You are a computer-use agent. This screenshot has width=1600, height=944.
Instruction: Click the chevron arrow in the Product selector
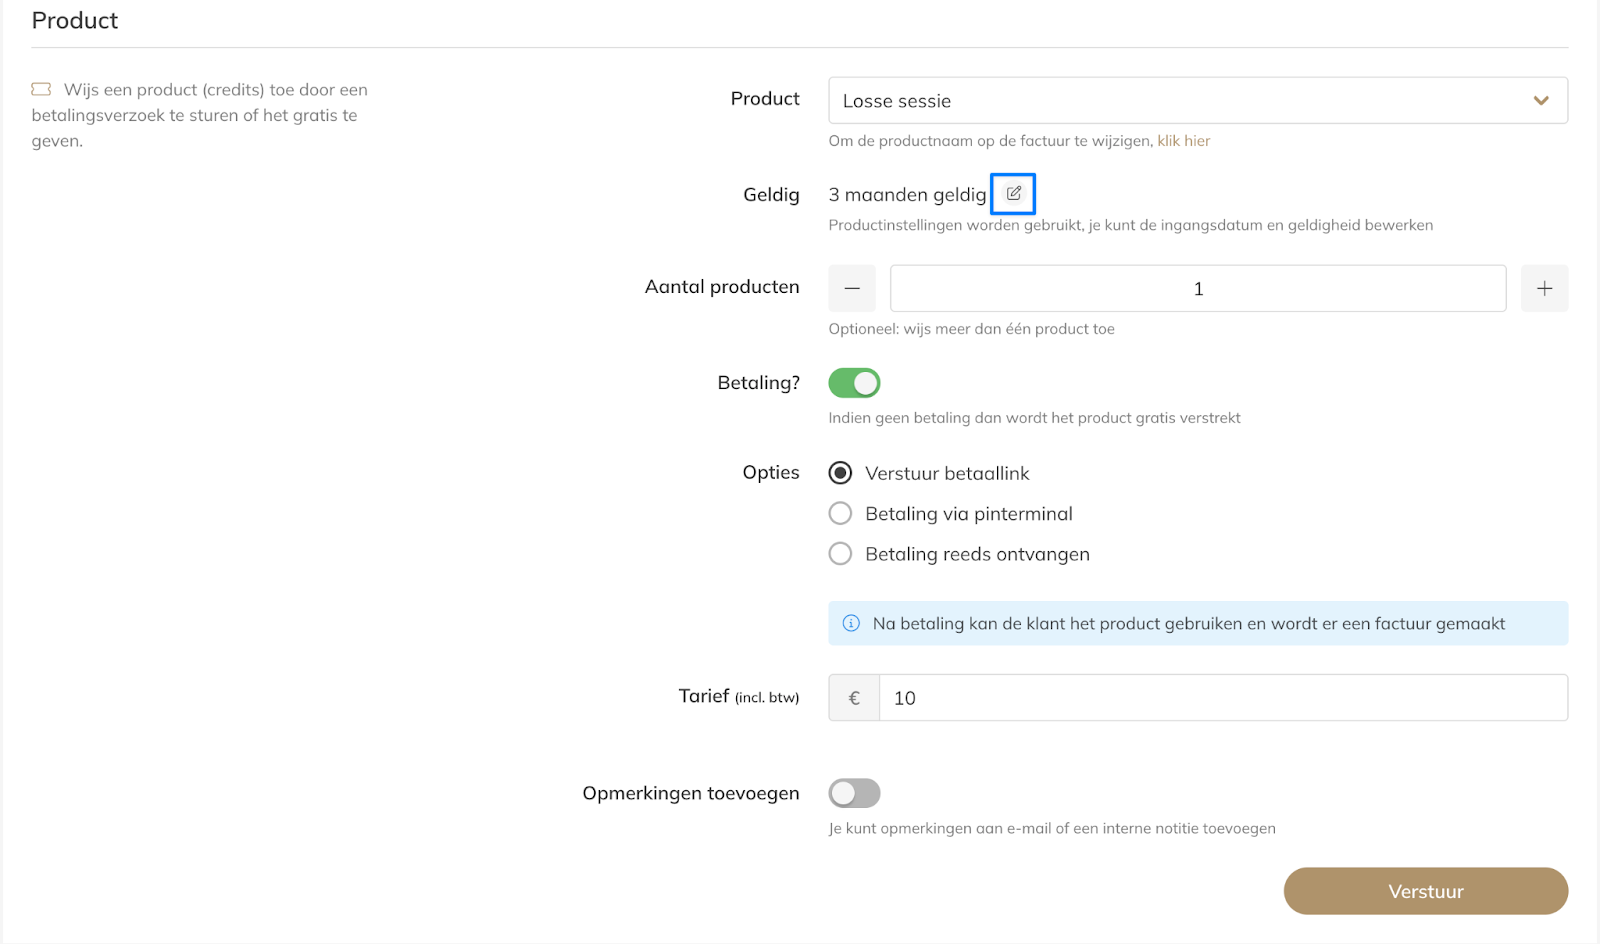(1540, 101)
